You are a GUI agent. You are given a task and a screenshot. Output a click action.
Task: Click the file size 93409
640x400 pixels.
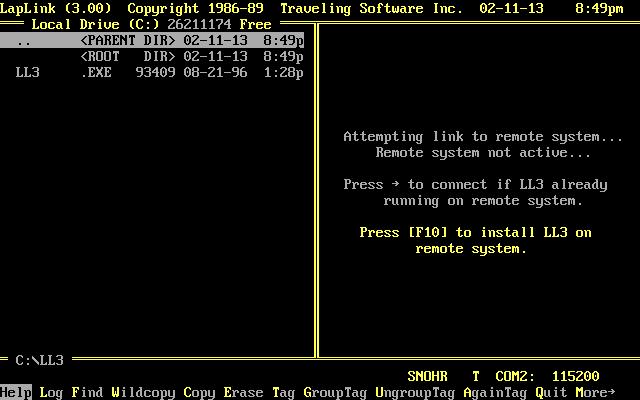click(x=155, y=72)
